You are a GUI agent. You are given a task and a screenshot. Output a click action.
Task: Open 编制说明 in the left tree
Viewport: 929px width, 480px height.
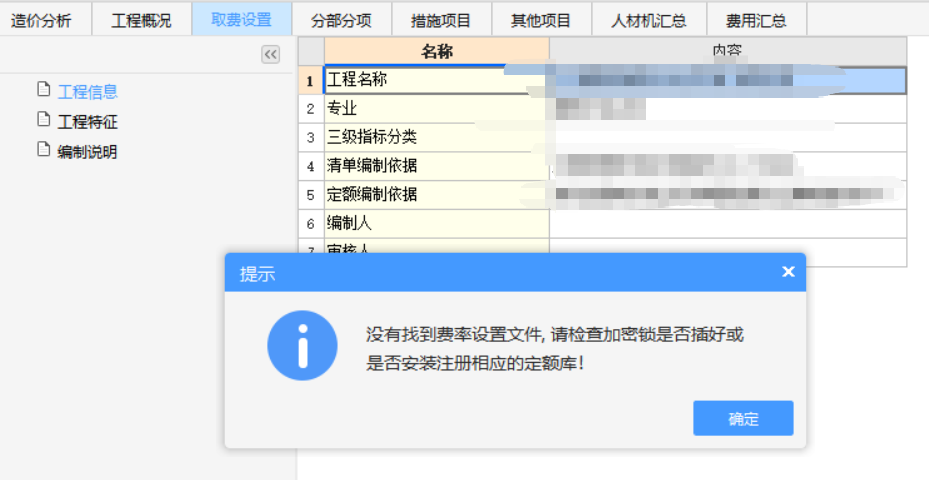(x=88, y=152)
